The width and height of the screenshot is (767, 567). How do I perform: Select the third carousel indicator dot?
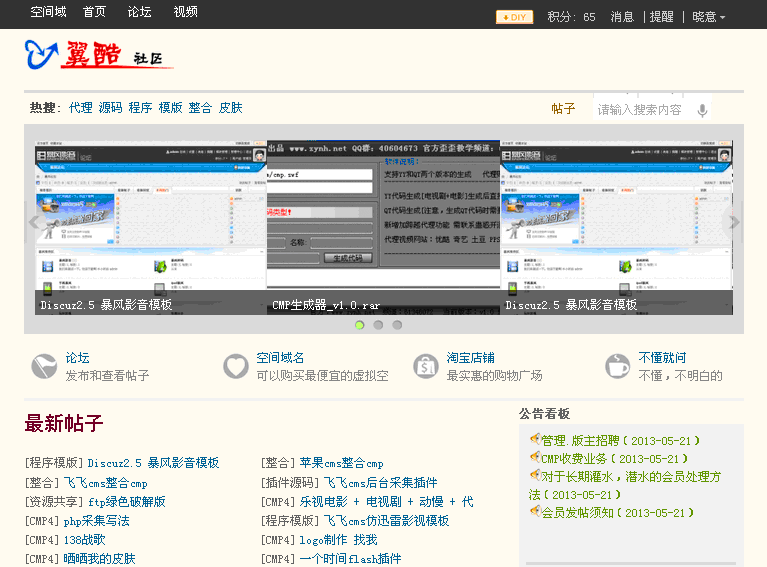point(397,325)
